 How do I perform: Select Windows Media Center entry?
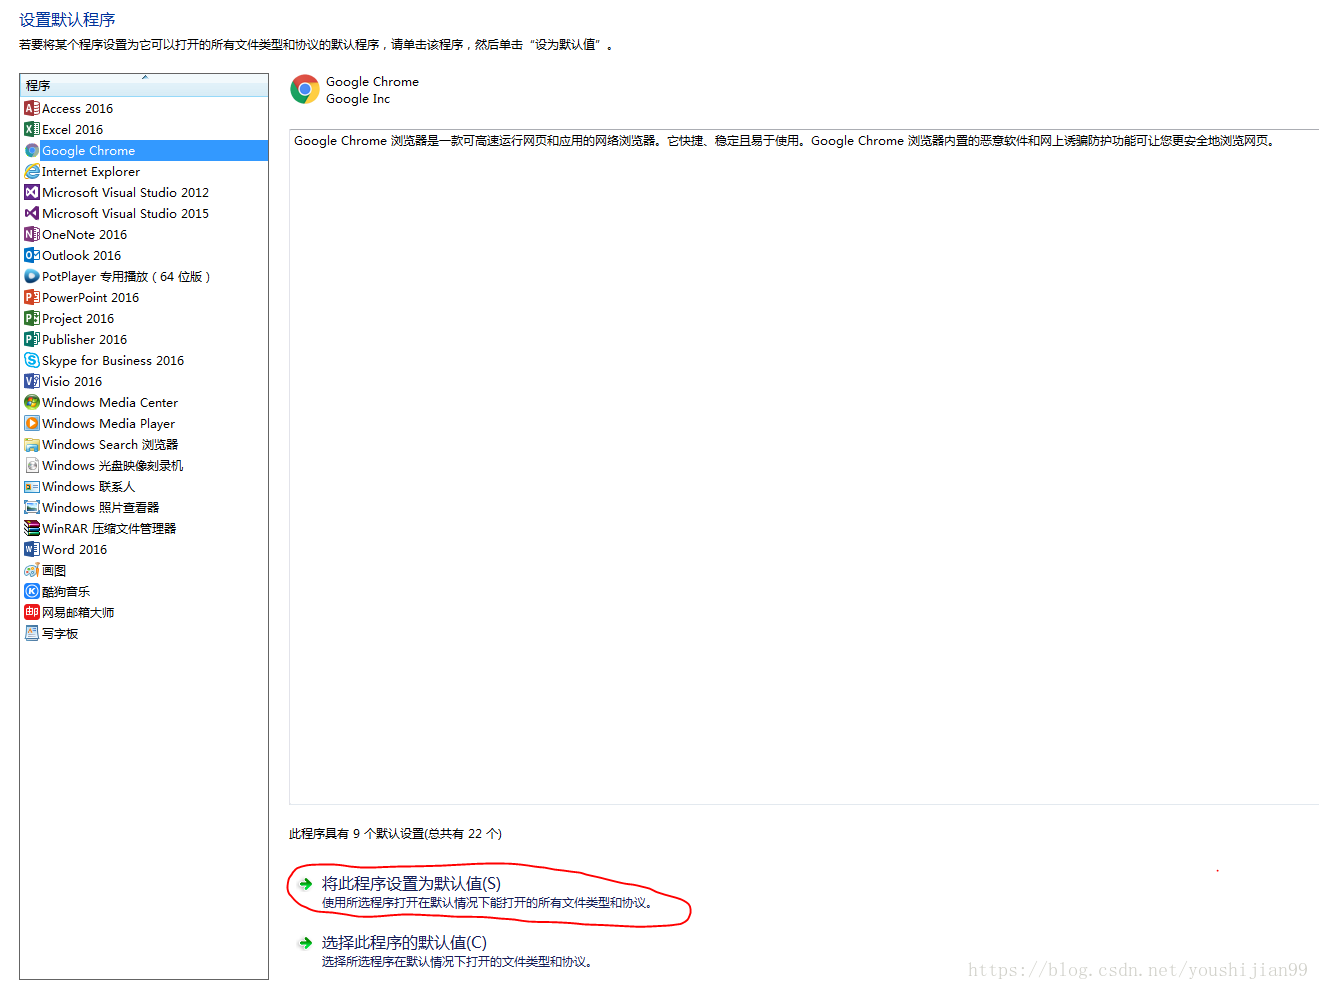coord(110,402)
